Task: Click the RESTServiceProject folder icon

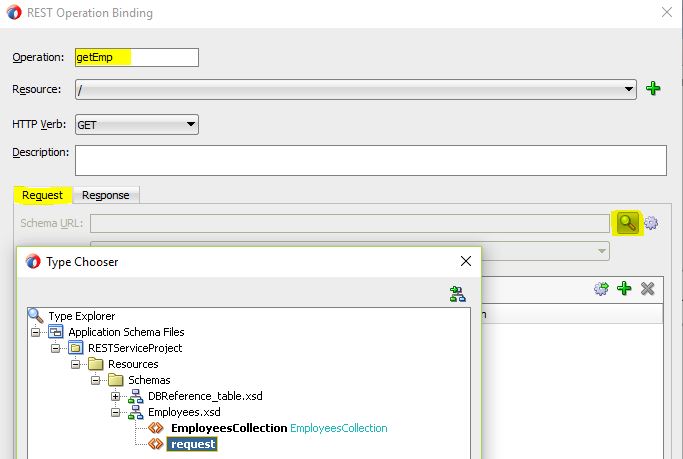Action: [75, 348]
